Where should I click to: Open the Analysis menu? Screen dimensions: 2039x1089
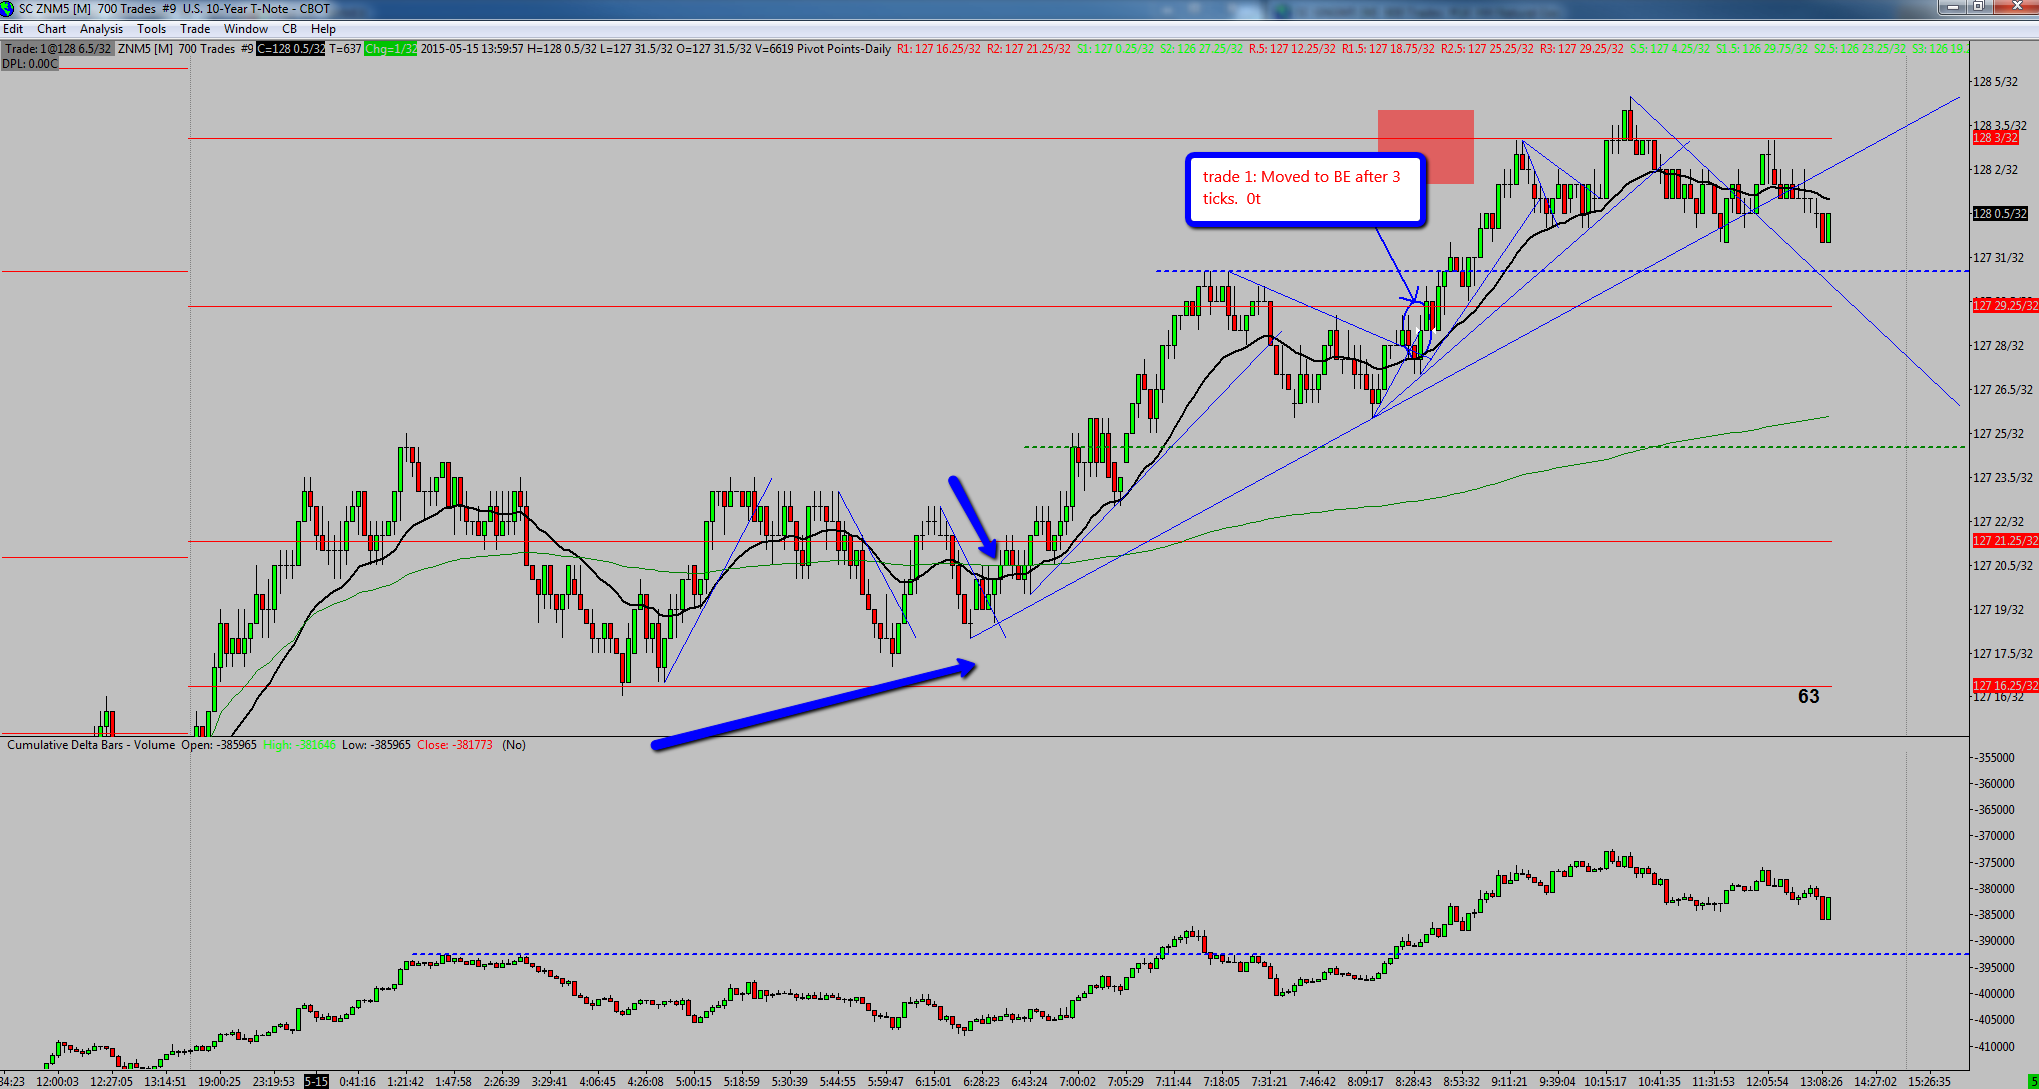coord(101,29)
